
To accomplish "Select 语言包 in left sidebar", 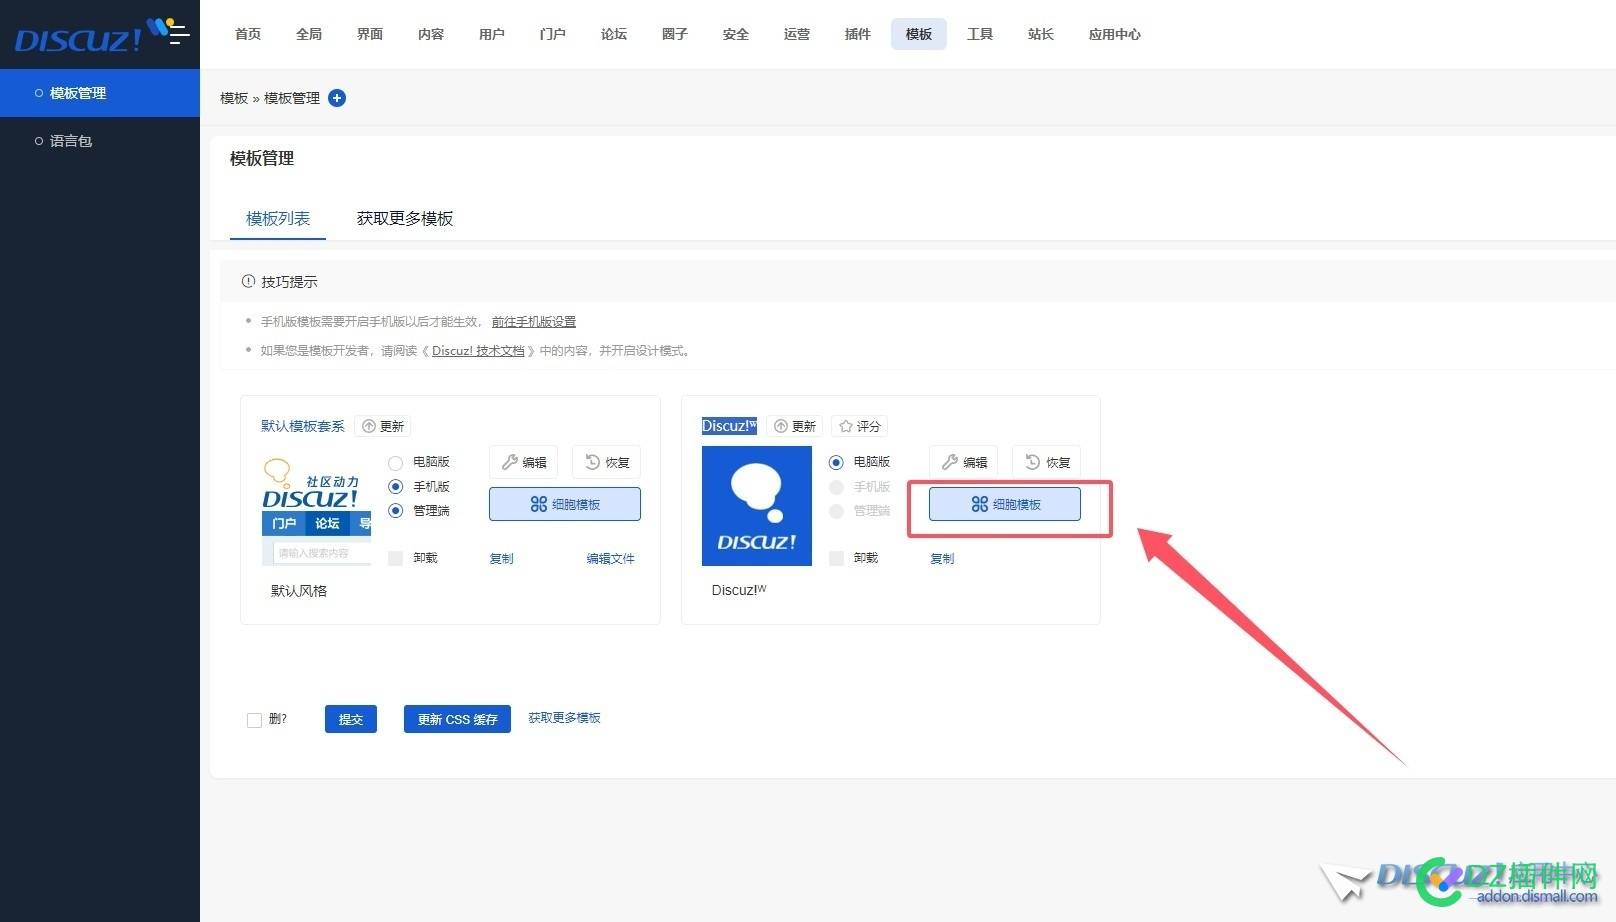I will tap(100, 141).
